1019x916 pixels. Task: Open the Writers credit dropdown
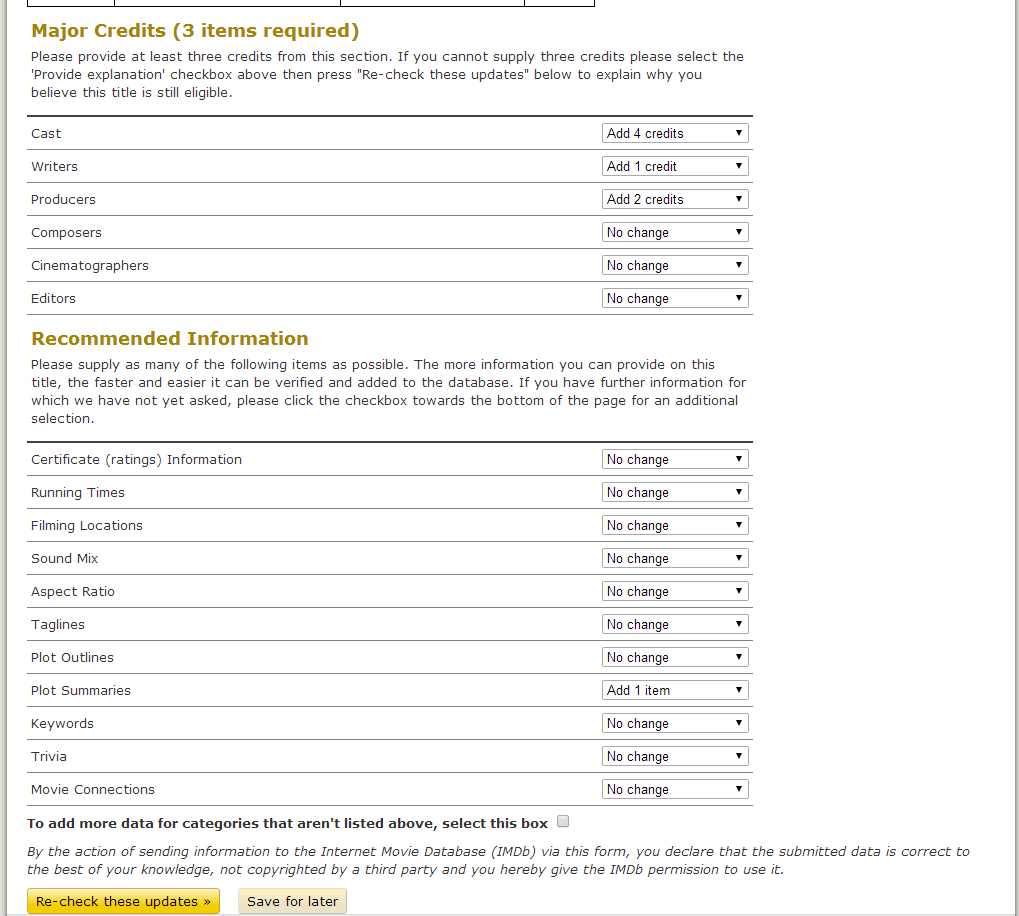point(675,166)
